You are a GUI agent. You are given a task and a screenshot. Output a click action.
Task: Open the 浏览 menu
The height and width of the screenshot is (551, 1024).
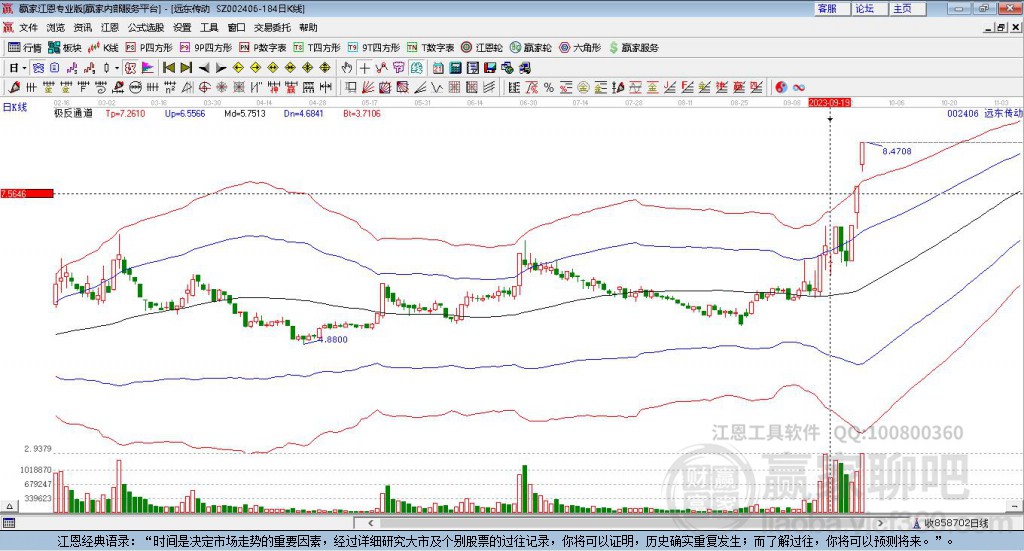(56, 27)
